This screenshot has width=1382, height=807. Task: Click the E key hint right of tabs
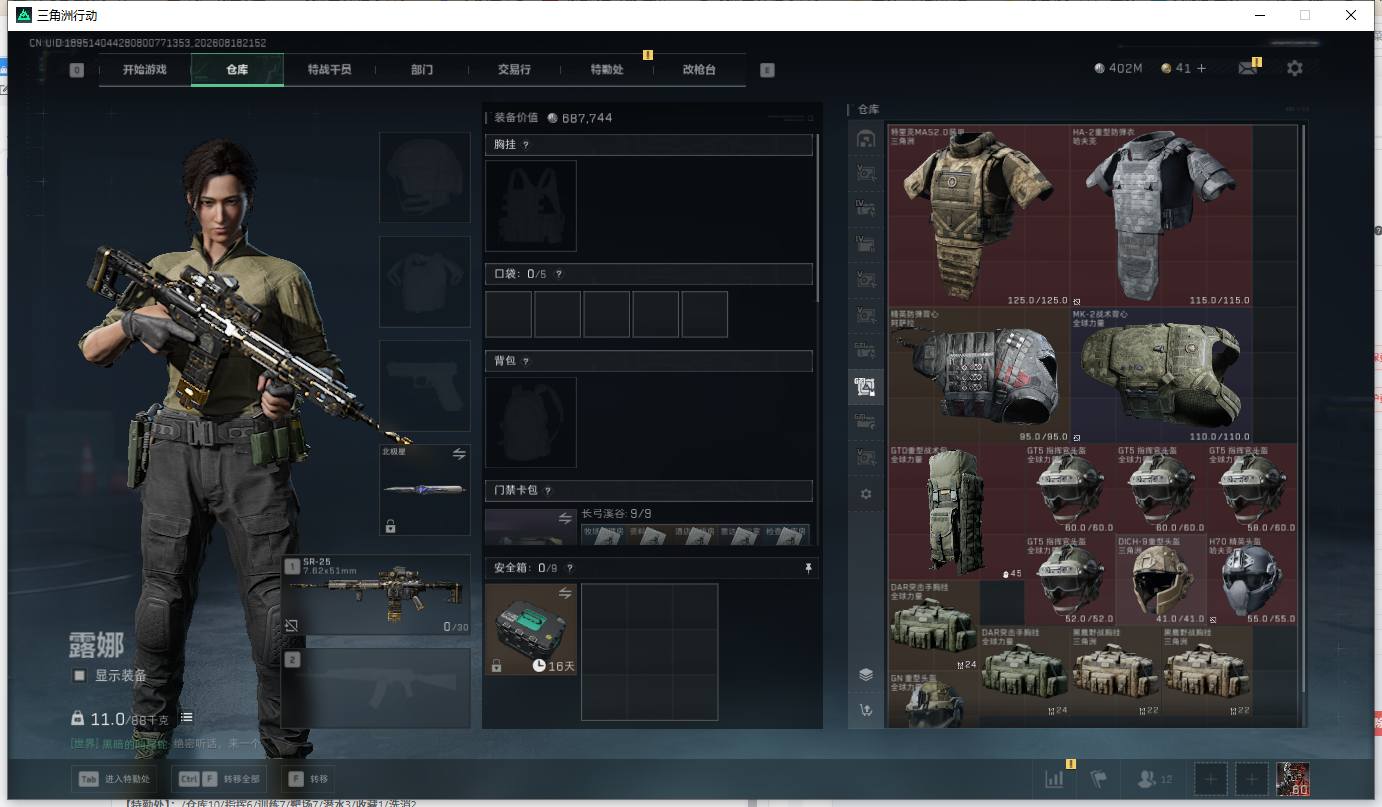point(767,70)
